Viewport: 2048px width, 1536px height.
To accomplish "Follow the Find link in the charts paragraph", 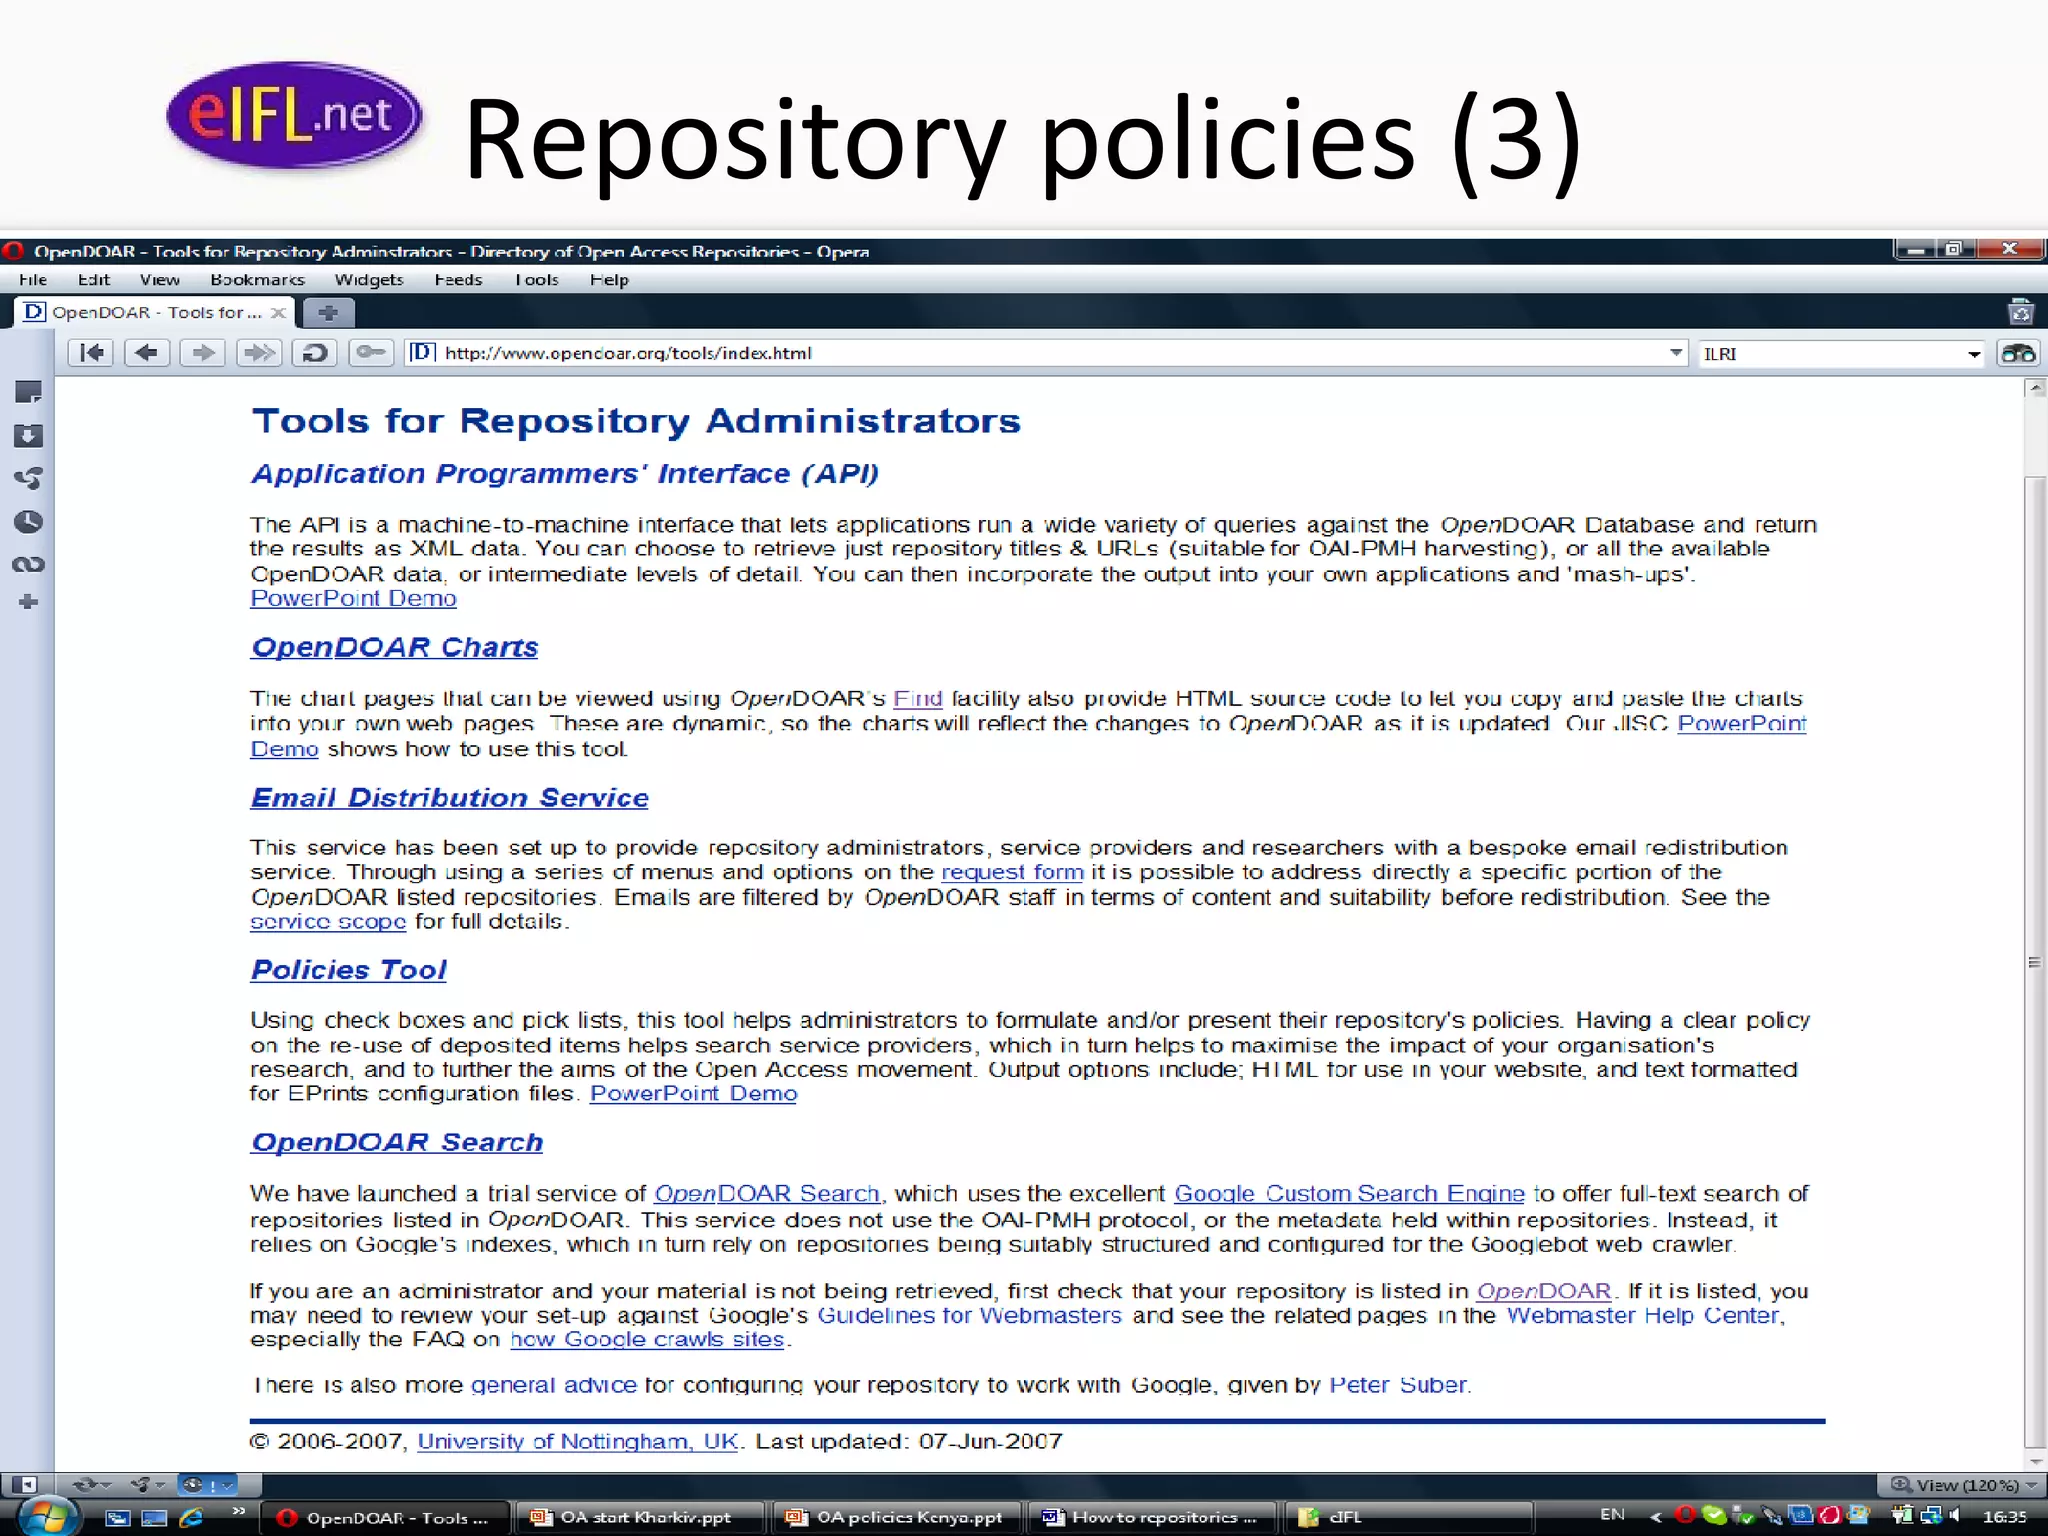I will [x=917, y=698].
